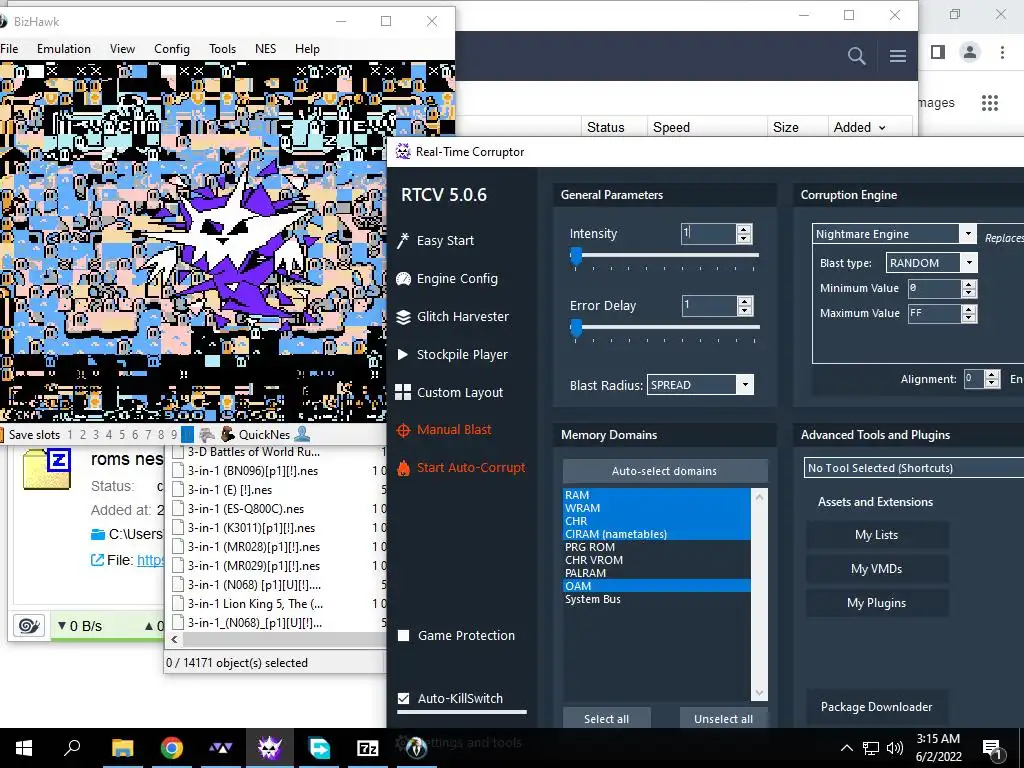Select save slot 5 in BizHawk
Image resolution: width=1024 pixels, height=768 pixels.
point(121,434)
